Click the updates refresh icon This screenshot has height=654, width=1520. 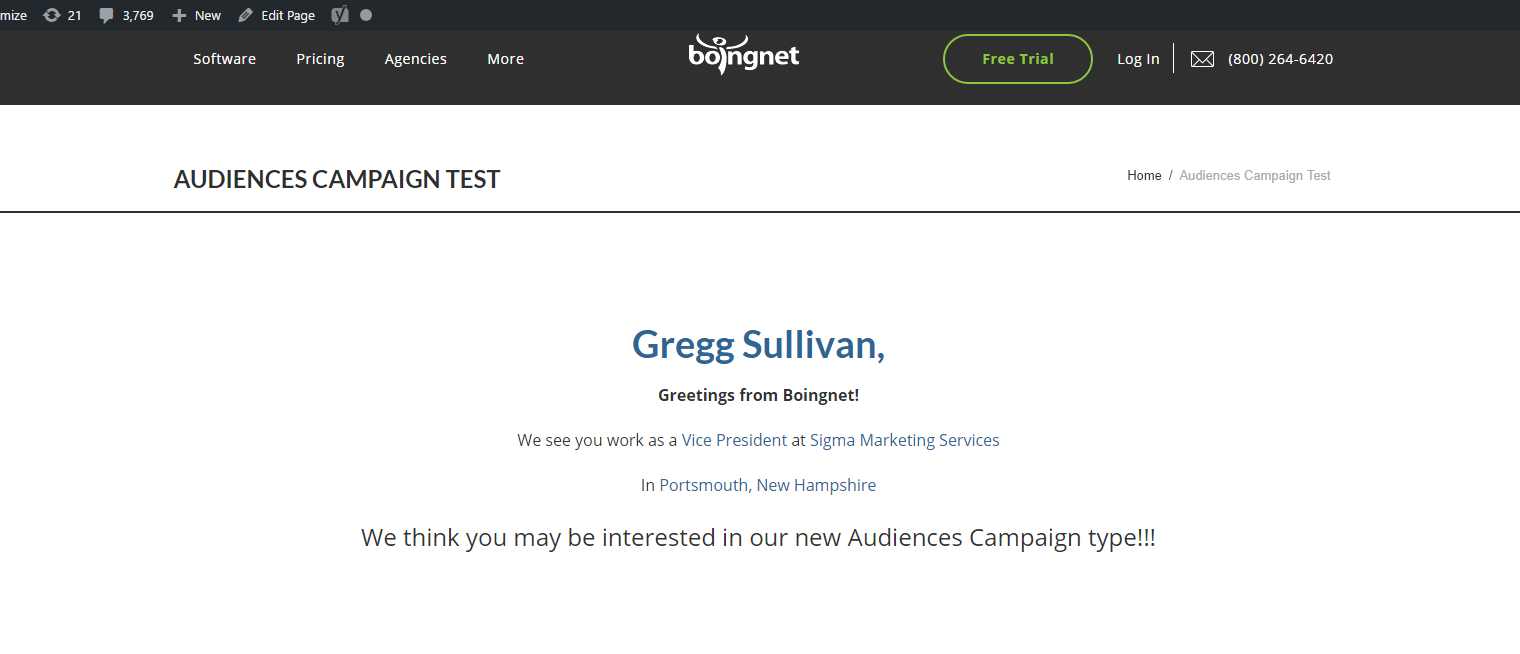coord(52,15)
